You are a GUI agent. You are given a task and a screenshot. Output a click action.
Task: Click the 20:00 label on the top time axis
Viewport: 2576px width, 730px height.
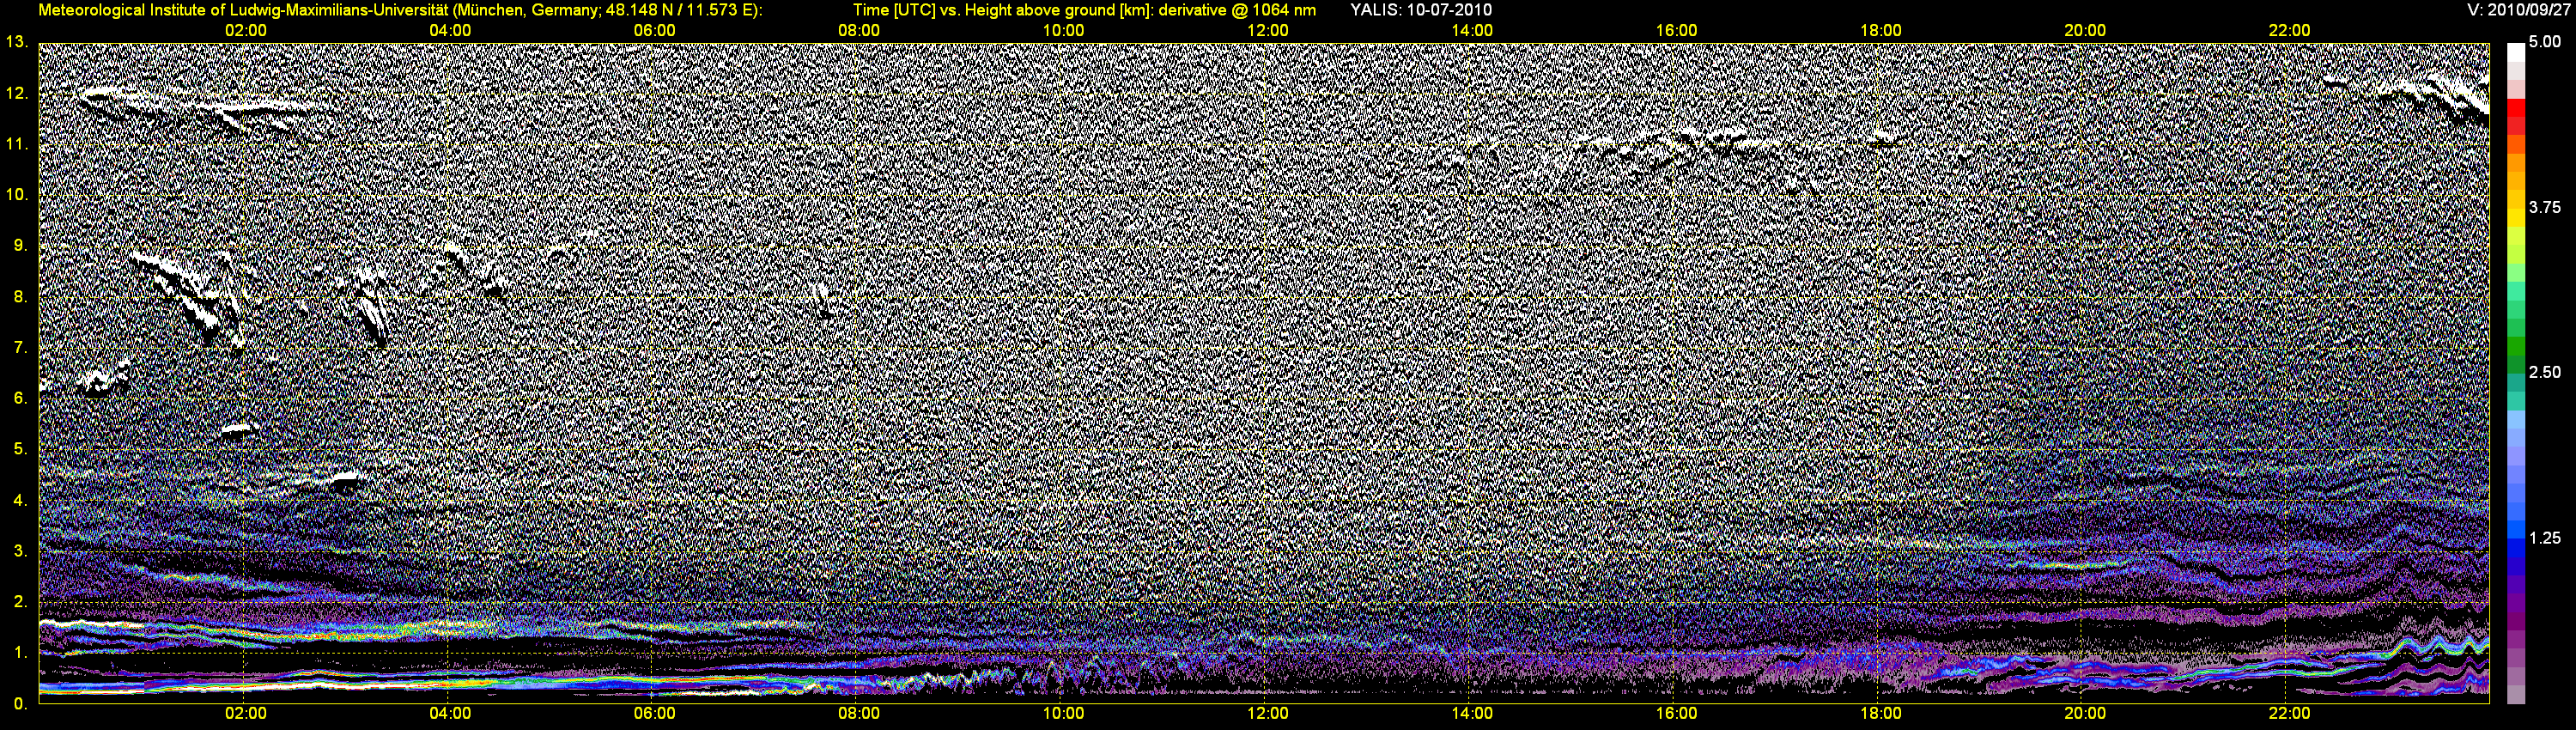click(2085, 31)
